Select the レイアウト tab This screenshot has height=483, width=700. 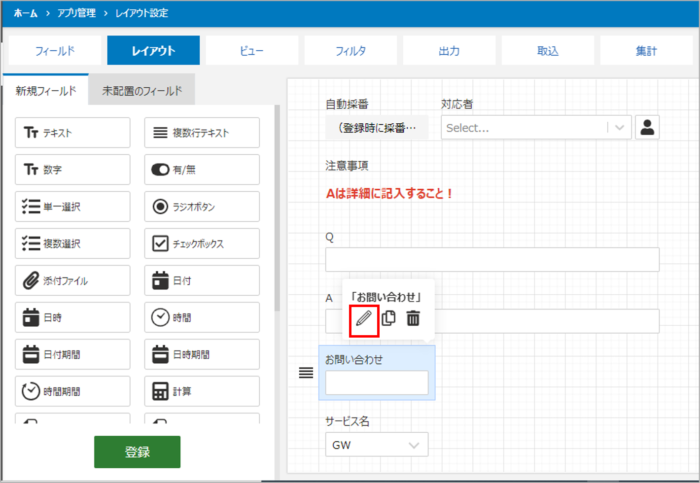[153, 50]
